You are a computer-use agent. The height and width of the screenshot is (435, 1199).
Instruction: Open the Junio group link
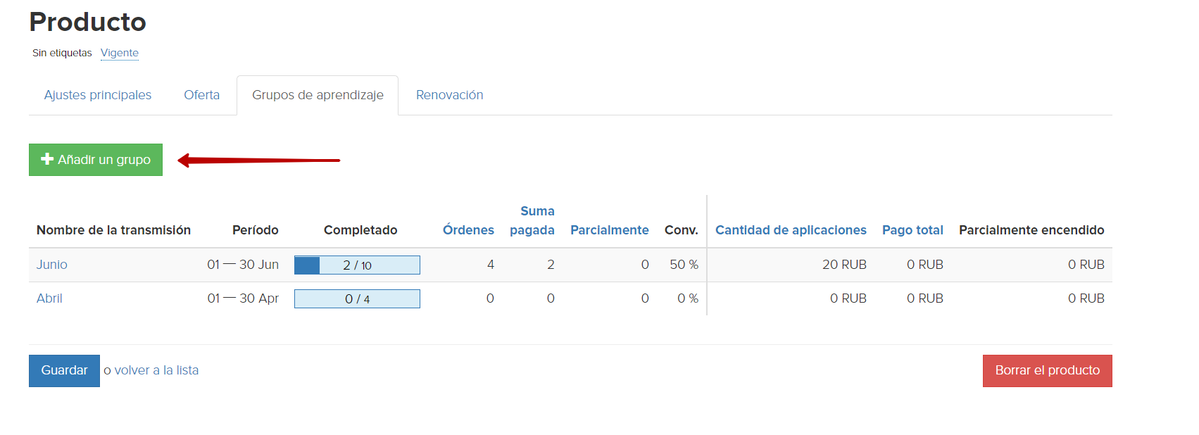pyautogui.click(x=52, y=265)
